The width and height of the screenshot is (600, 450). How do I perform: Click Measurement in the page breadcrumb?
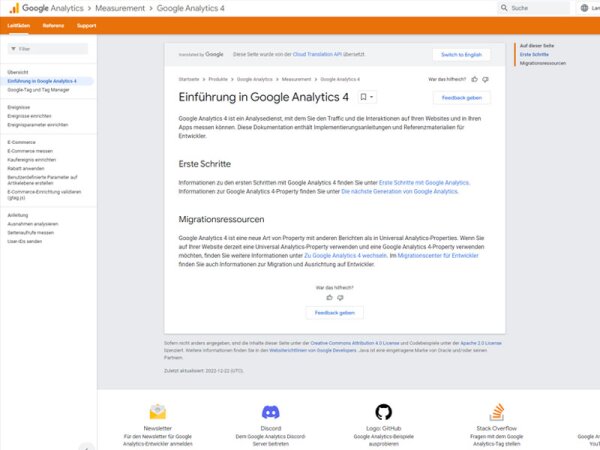[296, 79]
